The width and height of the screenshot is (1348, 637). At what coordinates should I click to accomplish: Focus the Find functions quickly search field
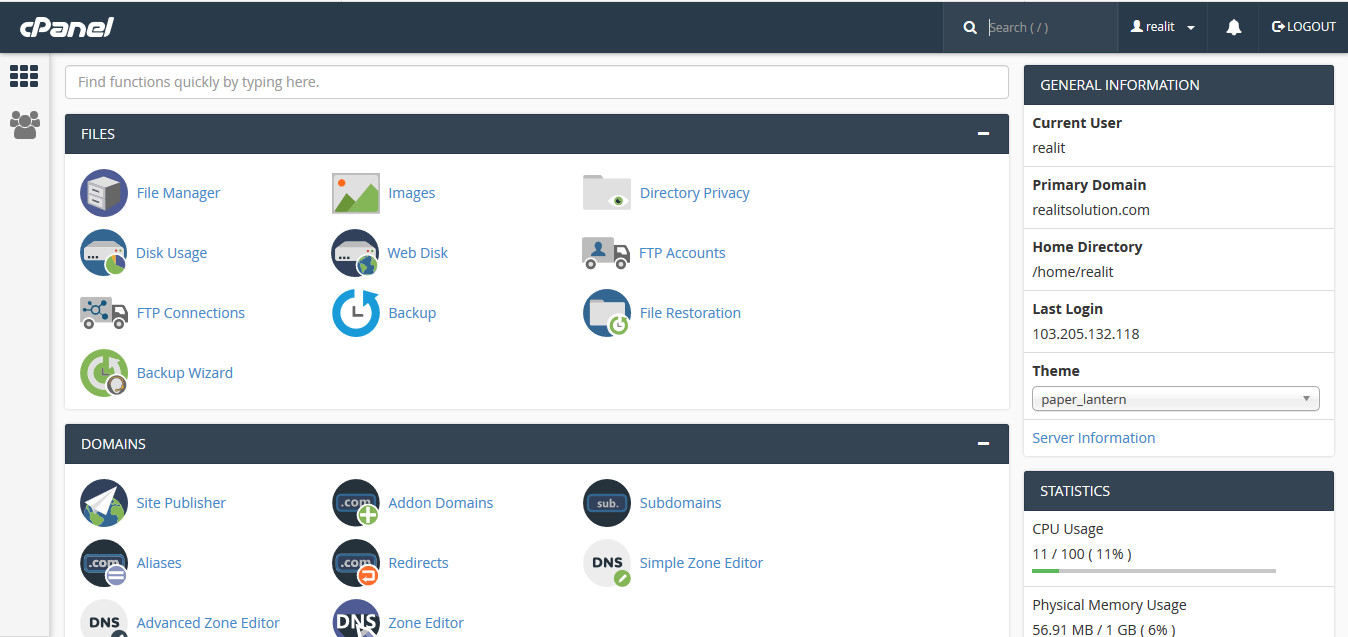coord(536,82)
